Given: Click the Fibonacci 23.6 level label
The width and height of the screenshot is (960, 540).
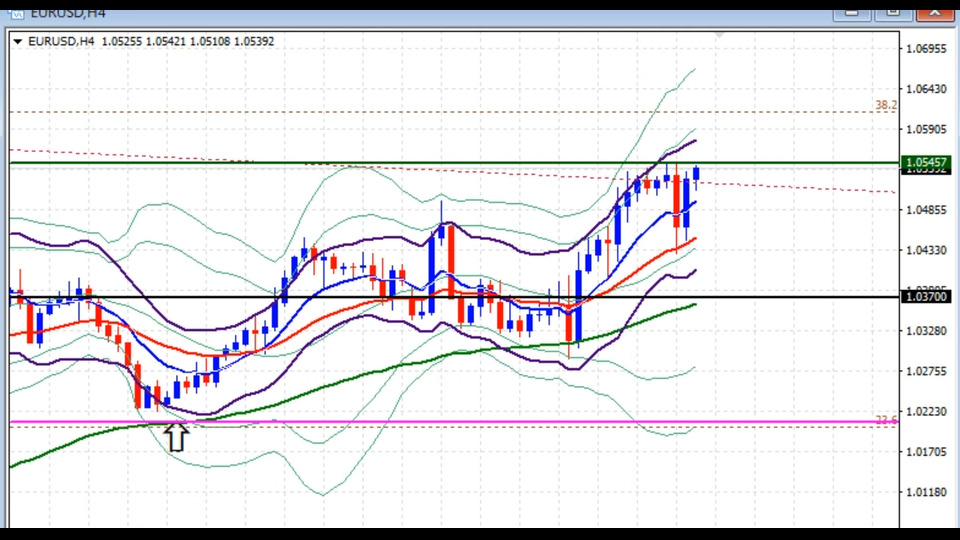Looking at the screenshot, I should point(886,420).
